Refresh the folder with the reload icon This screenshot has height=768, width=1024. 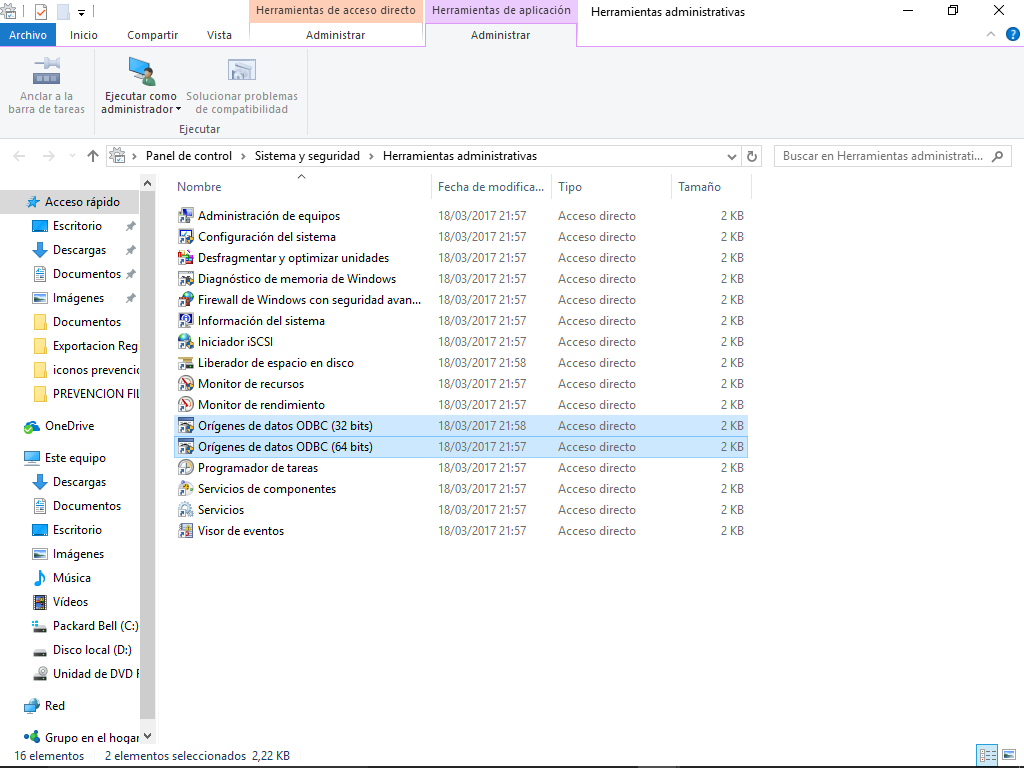pyautogui.click(x=752, y=156)
